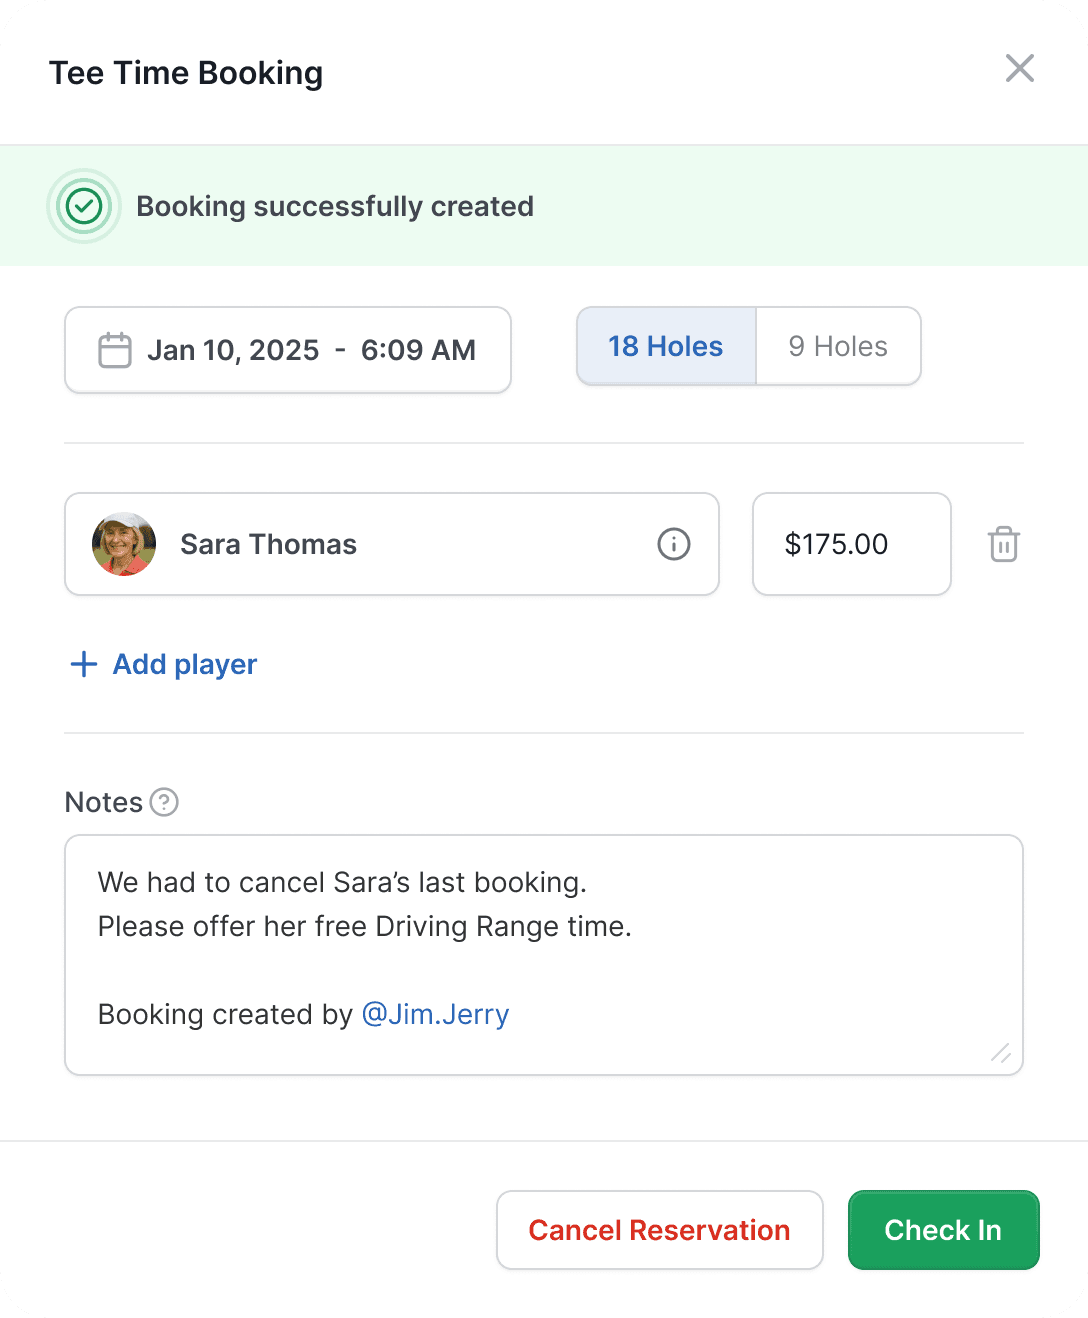Click the info icon next to Sara Thomas
The image size is (1088, 1318).
[673, 544]
